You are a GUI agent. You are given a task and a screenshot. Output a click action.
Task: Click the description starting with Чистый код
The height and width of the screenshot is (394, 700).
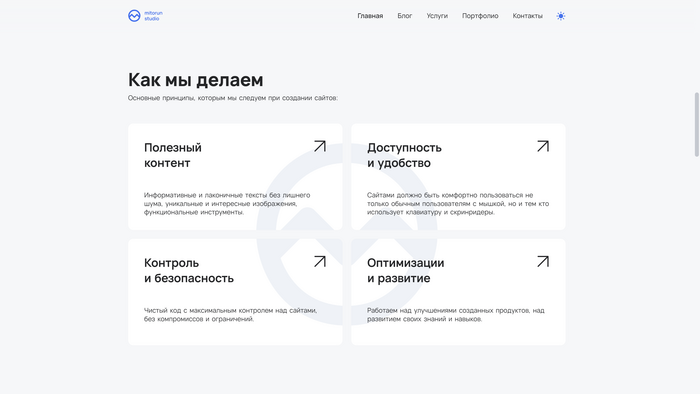coord(230,315)
